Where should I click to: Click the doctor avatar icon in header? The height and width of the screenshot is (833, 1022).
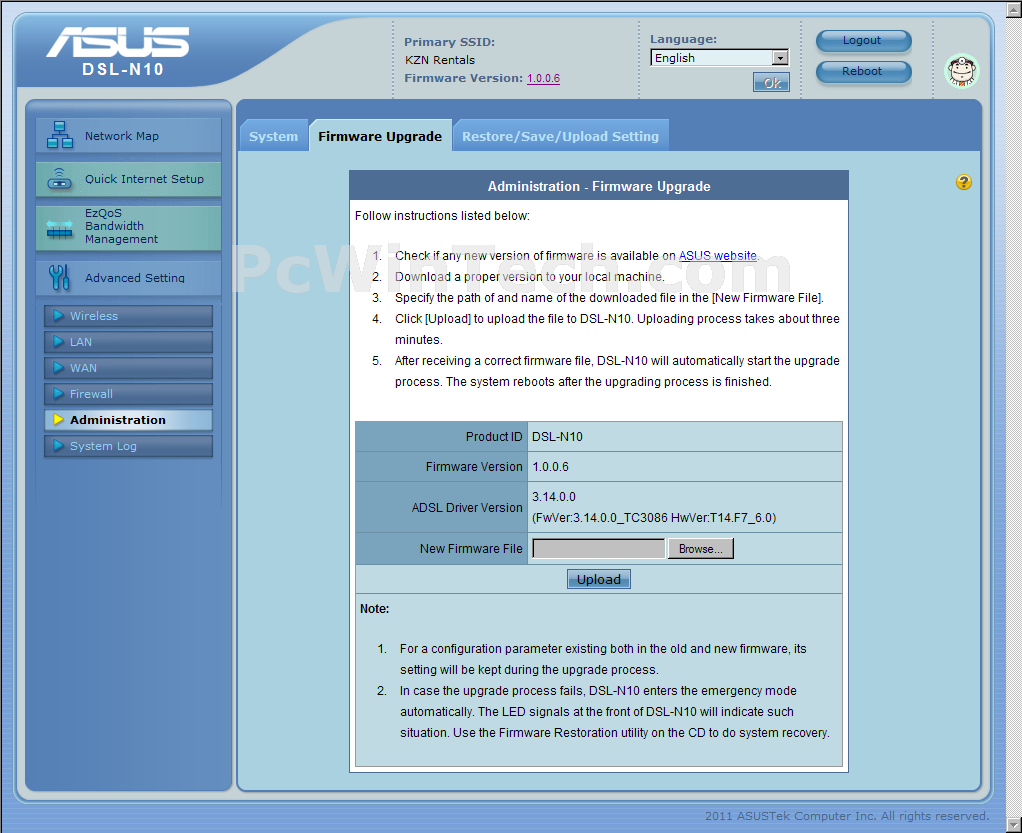pyautogui.click(x=961, y=70)
